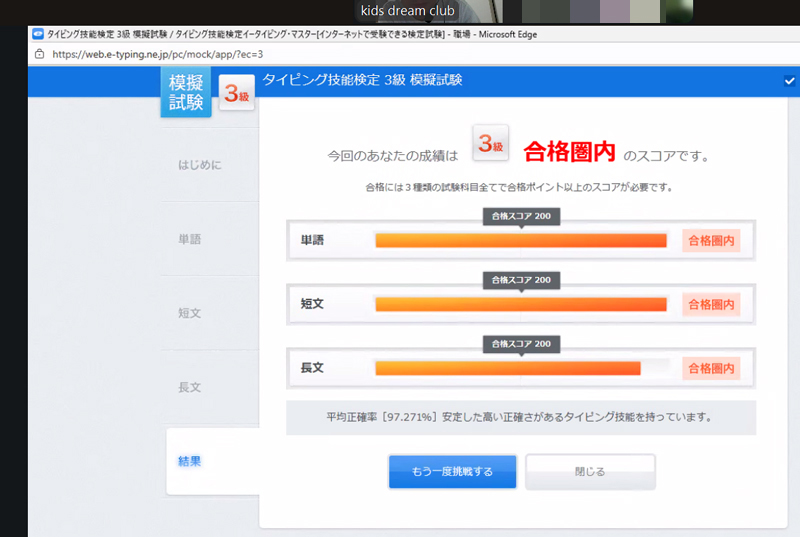Click the 合格圏内 badge on the 長文 row

pos(711,368)
